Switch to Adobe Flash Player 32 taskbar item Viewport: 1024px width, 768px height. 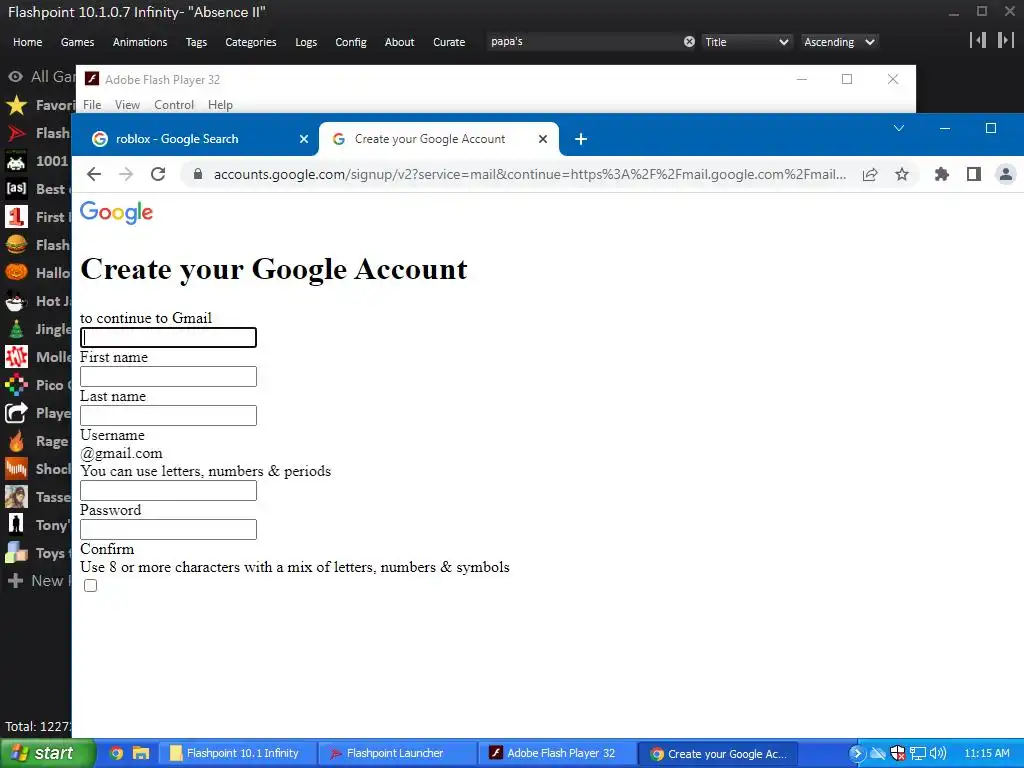tap(557, 753)
